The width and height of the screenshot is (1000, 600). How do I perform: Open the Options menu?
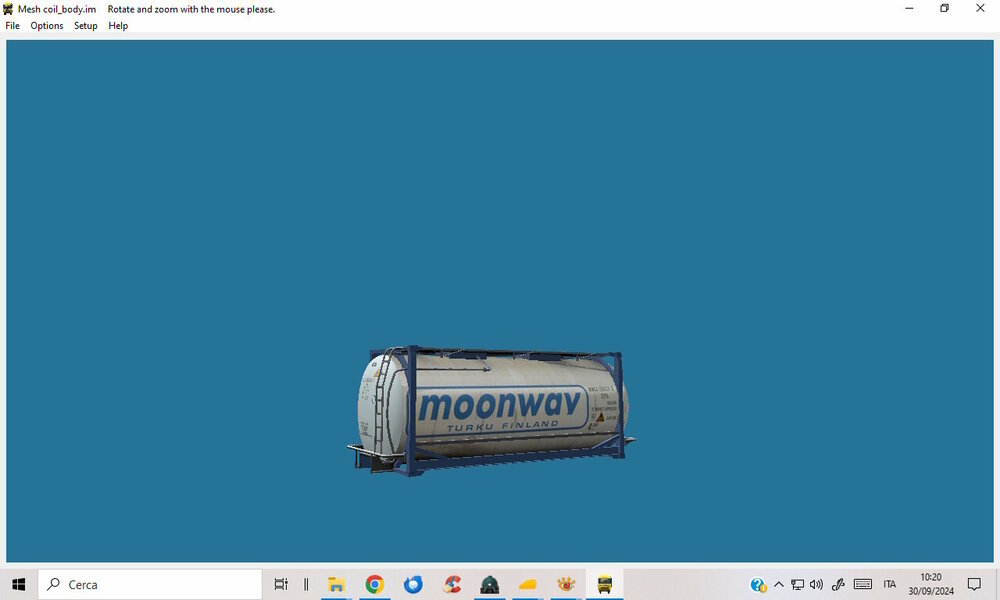click(47, 26)
